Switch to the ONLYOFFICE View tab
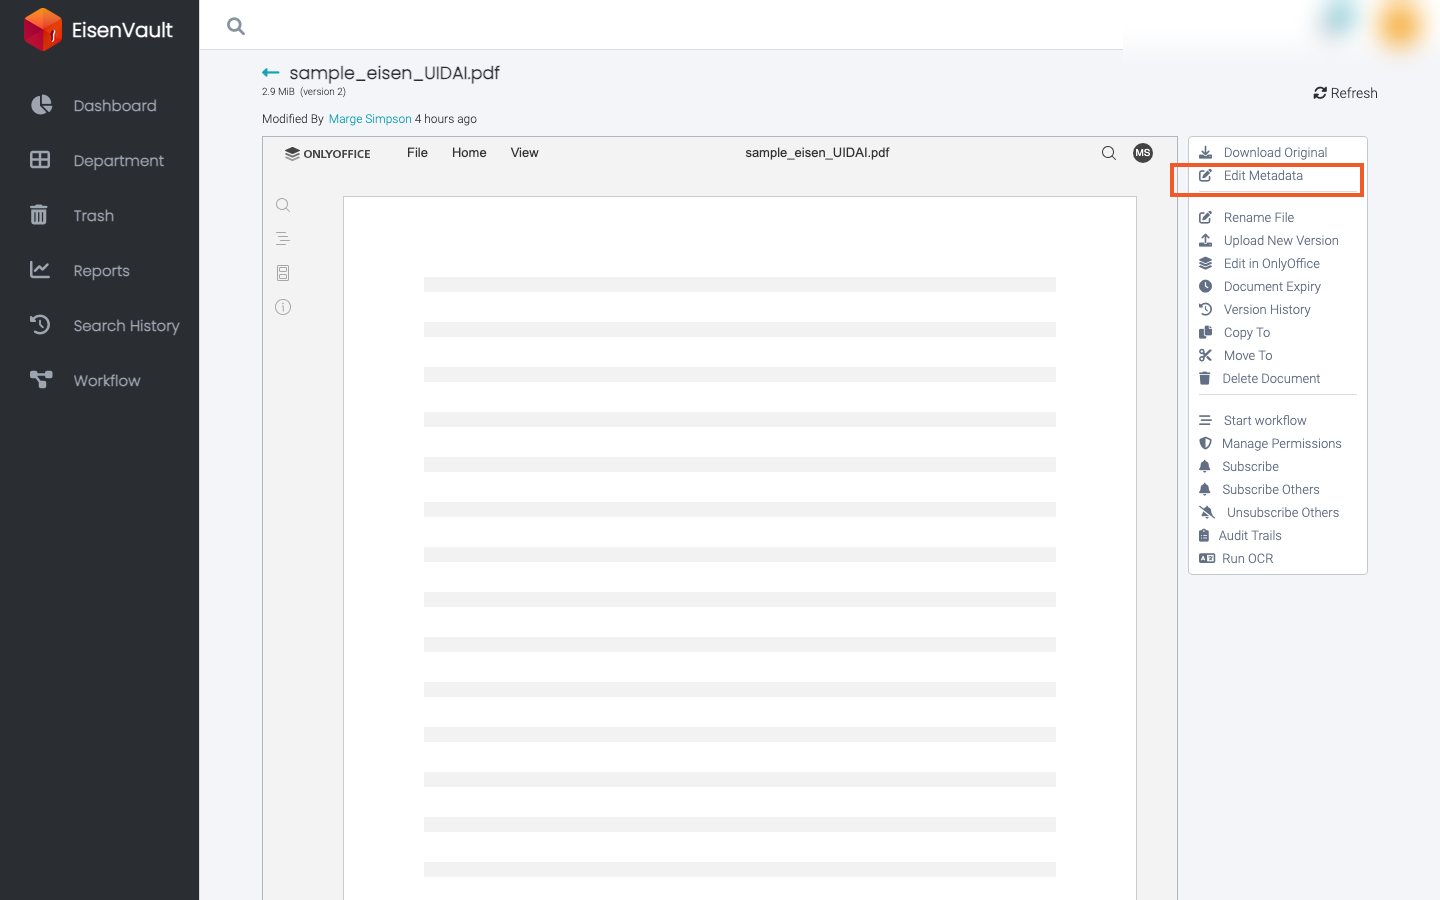The image size is (1440, 900). coord(524,153)
